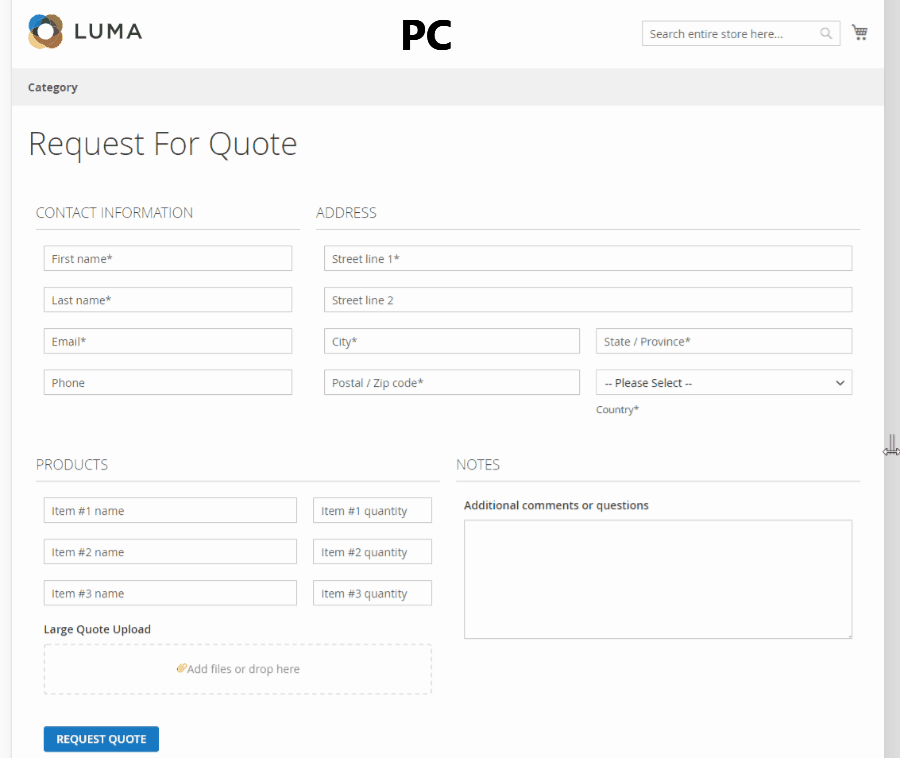
Task: Select the Street line 1 field
Action: 587,258
